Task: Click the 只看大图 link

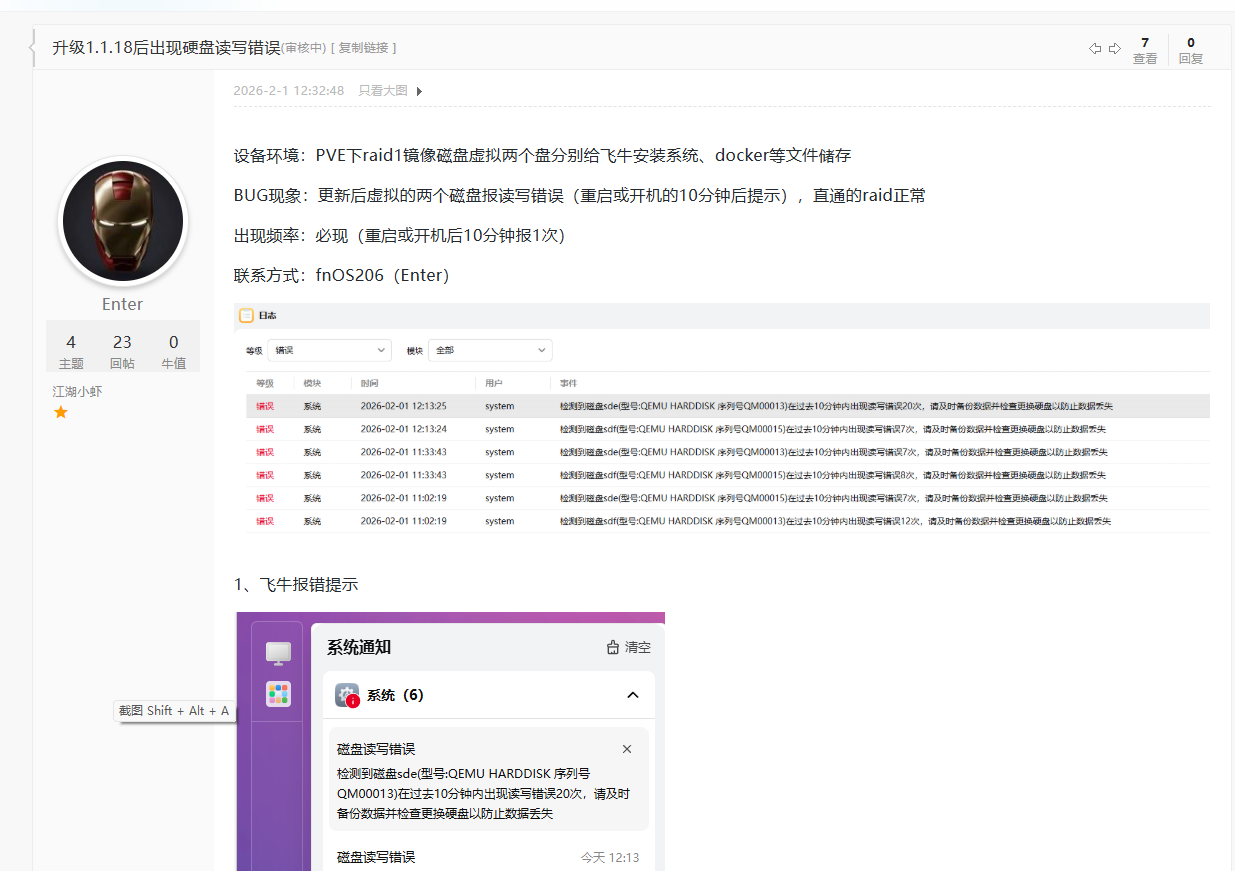Action: click(383, 91)
